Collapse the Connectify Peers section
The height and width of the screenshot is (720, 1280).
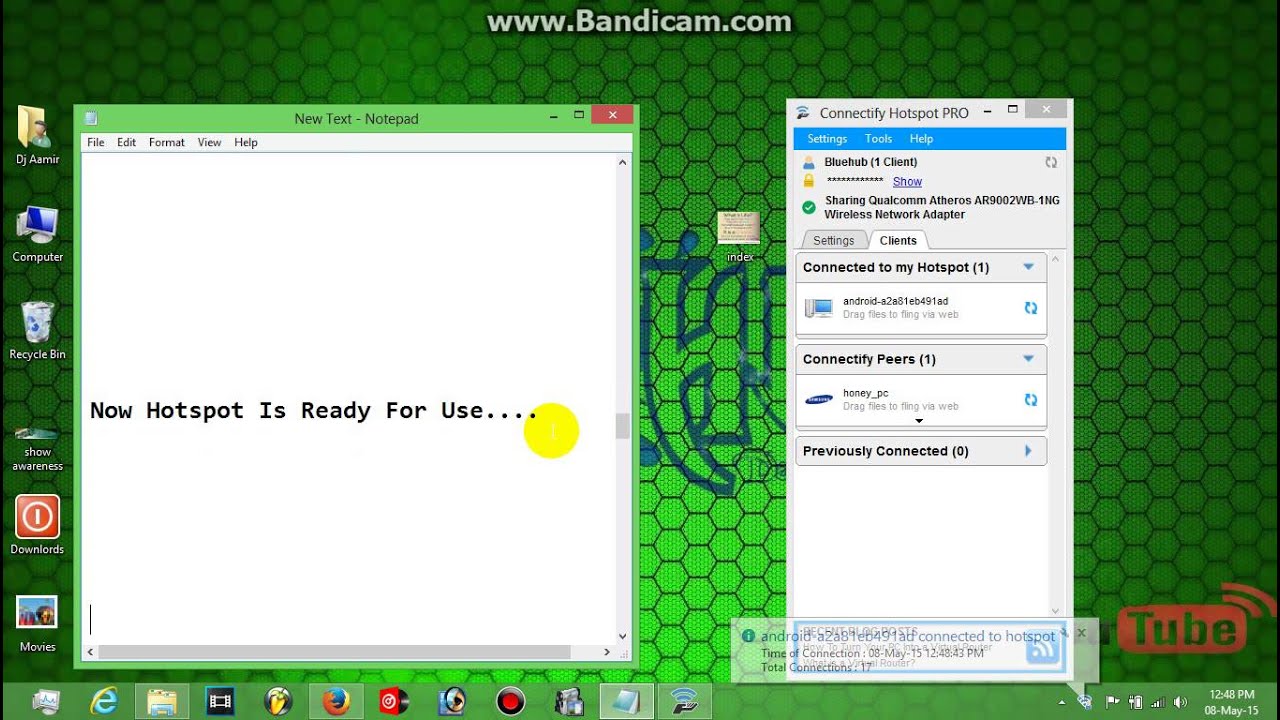(x=1028, y=359)
